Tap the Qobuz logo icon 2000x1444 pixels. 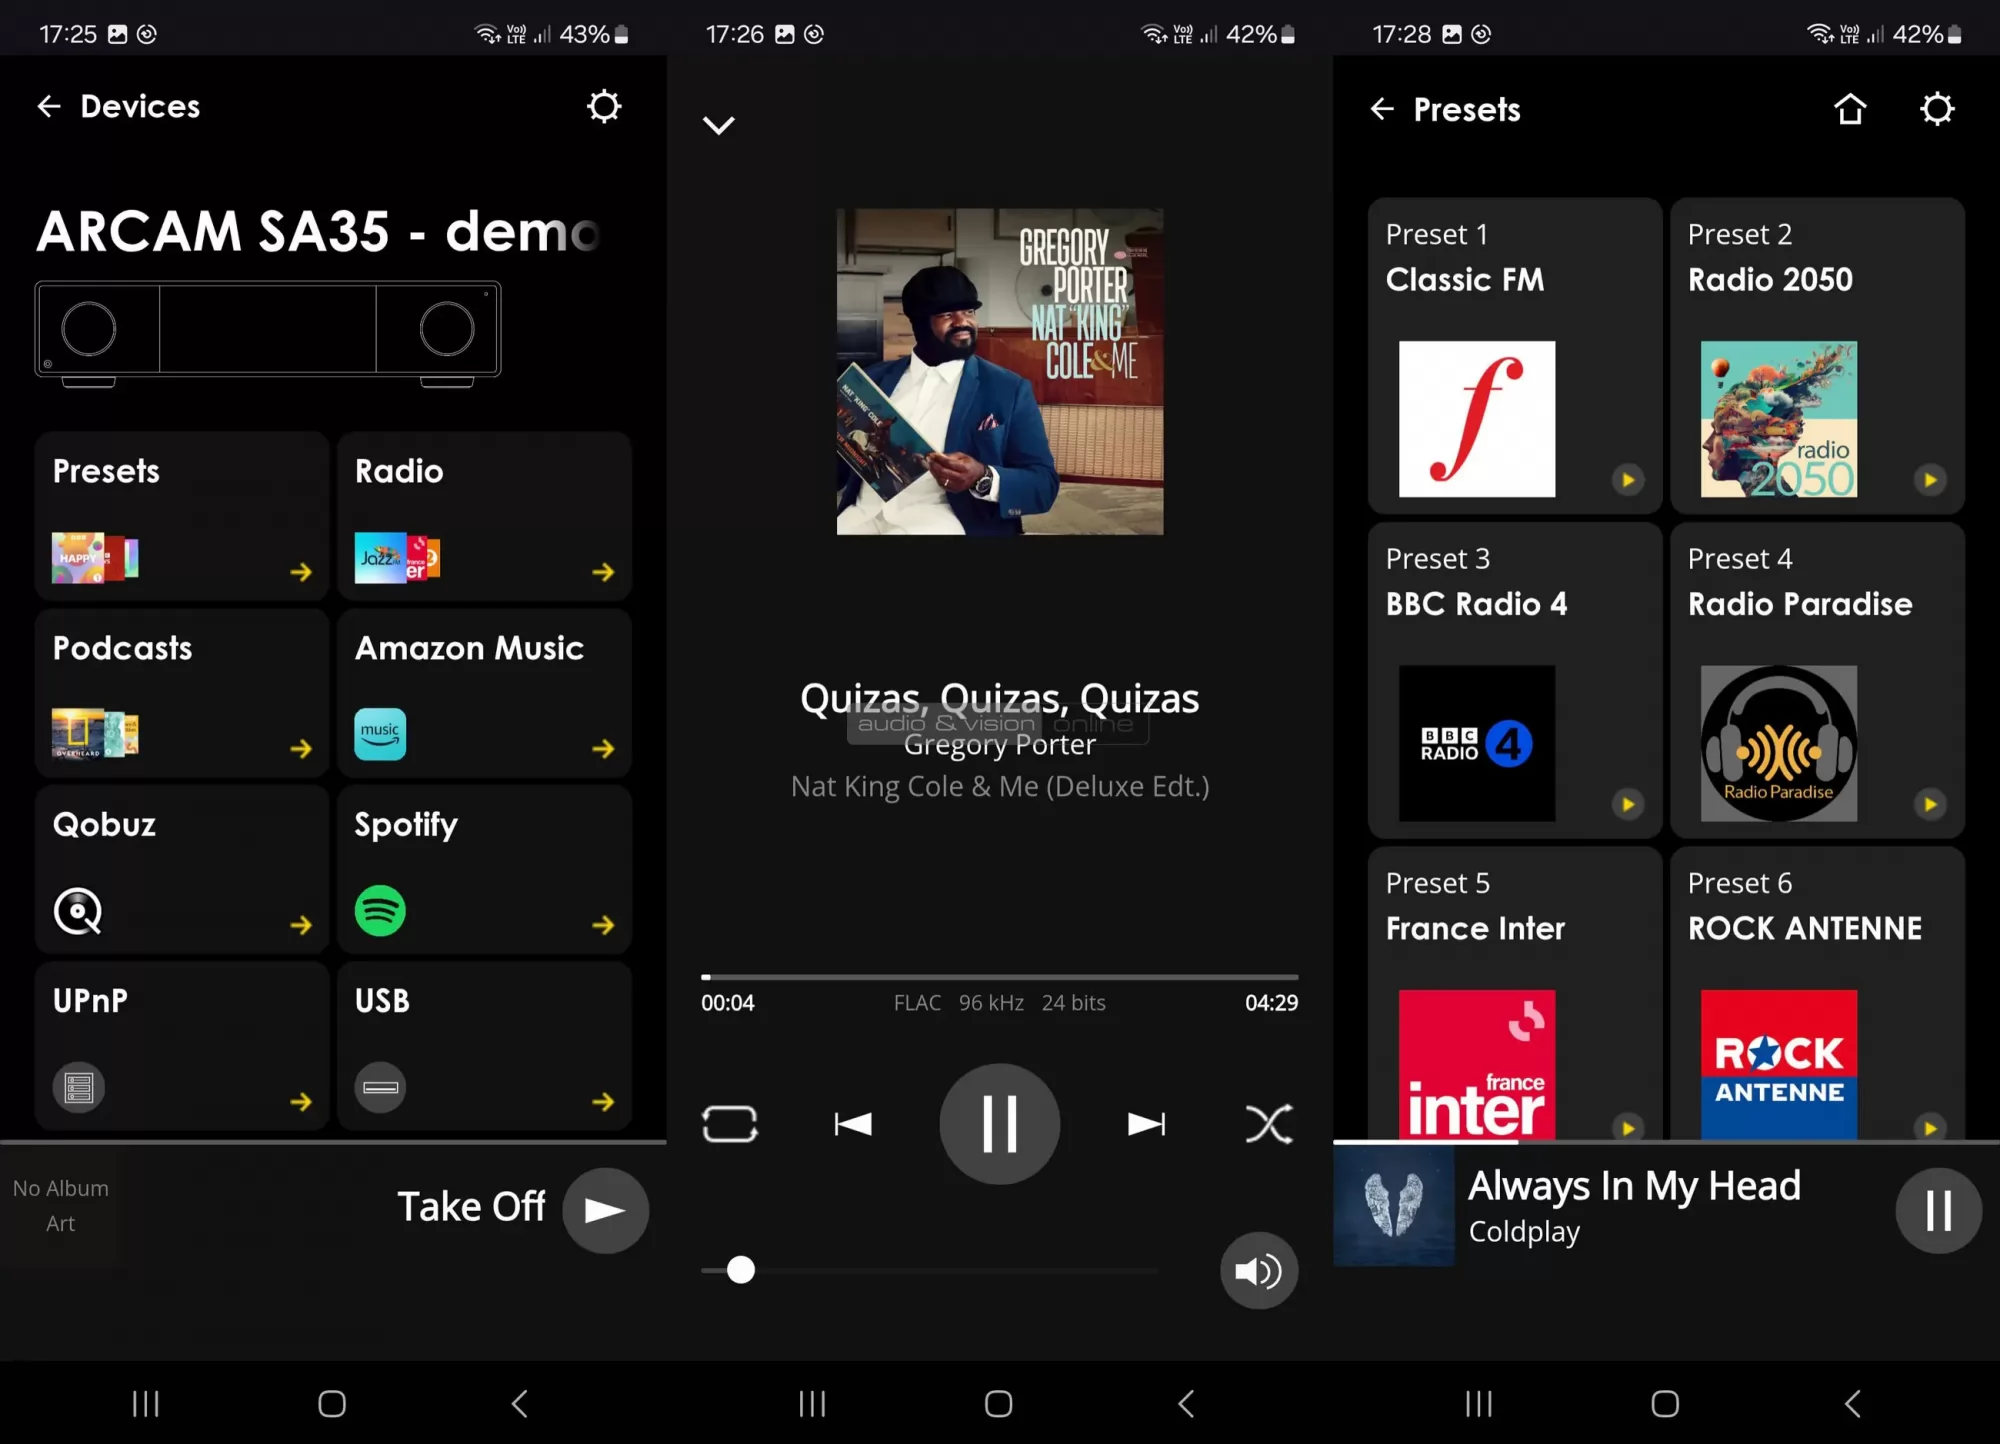tap(78, 911)
